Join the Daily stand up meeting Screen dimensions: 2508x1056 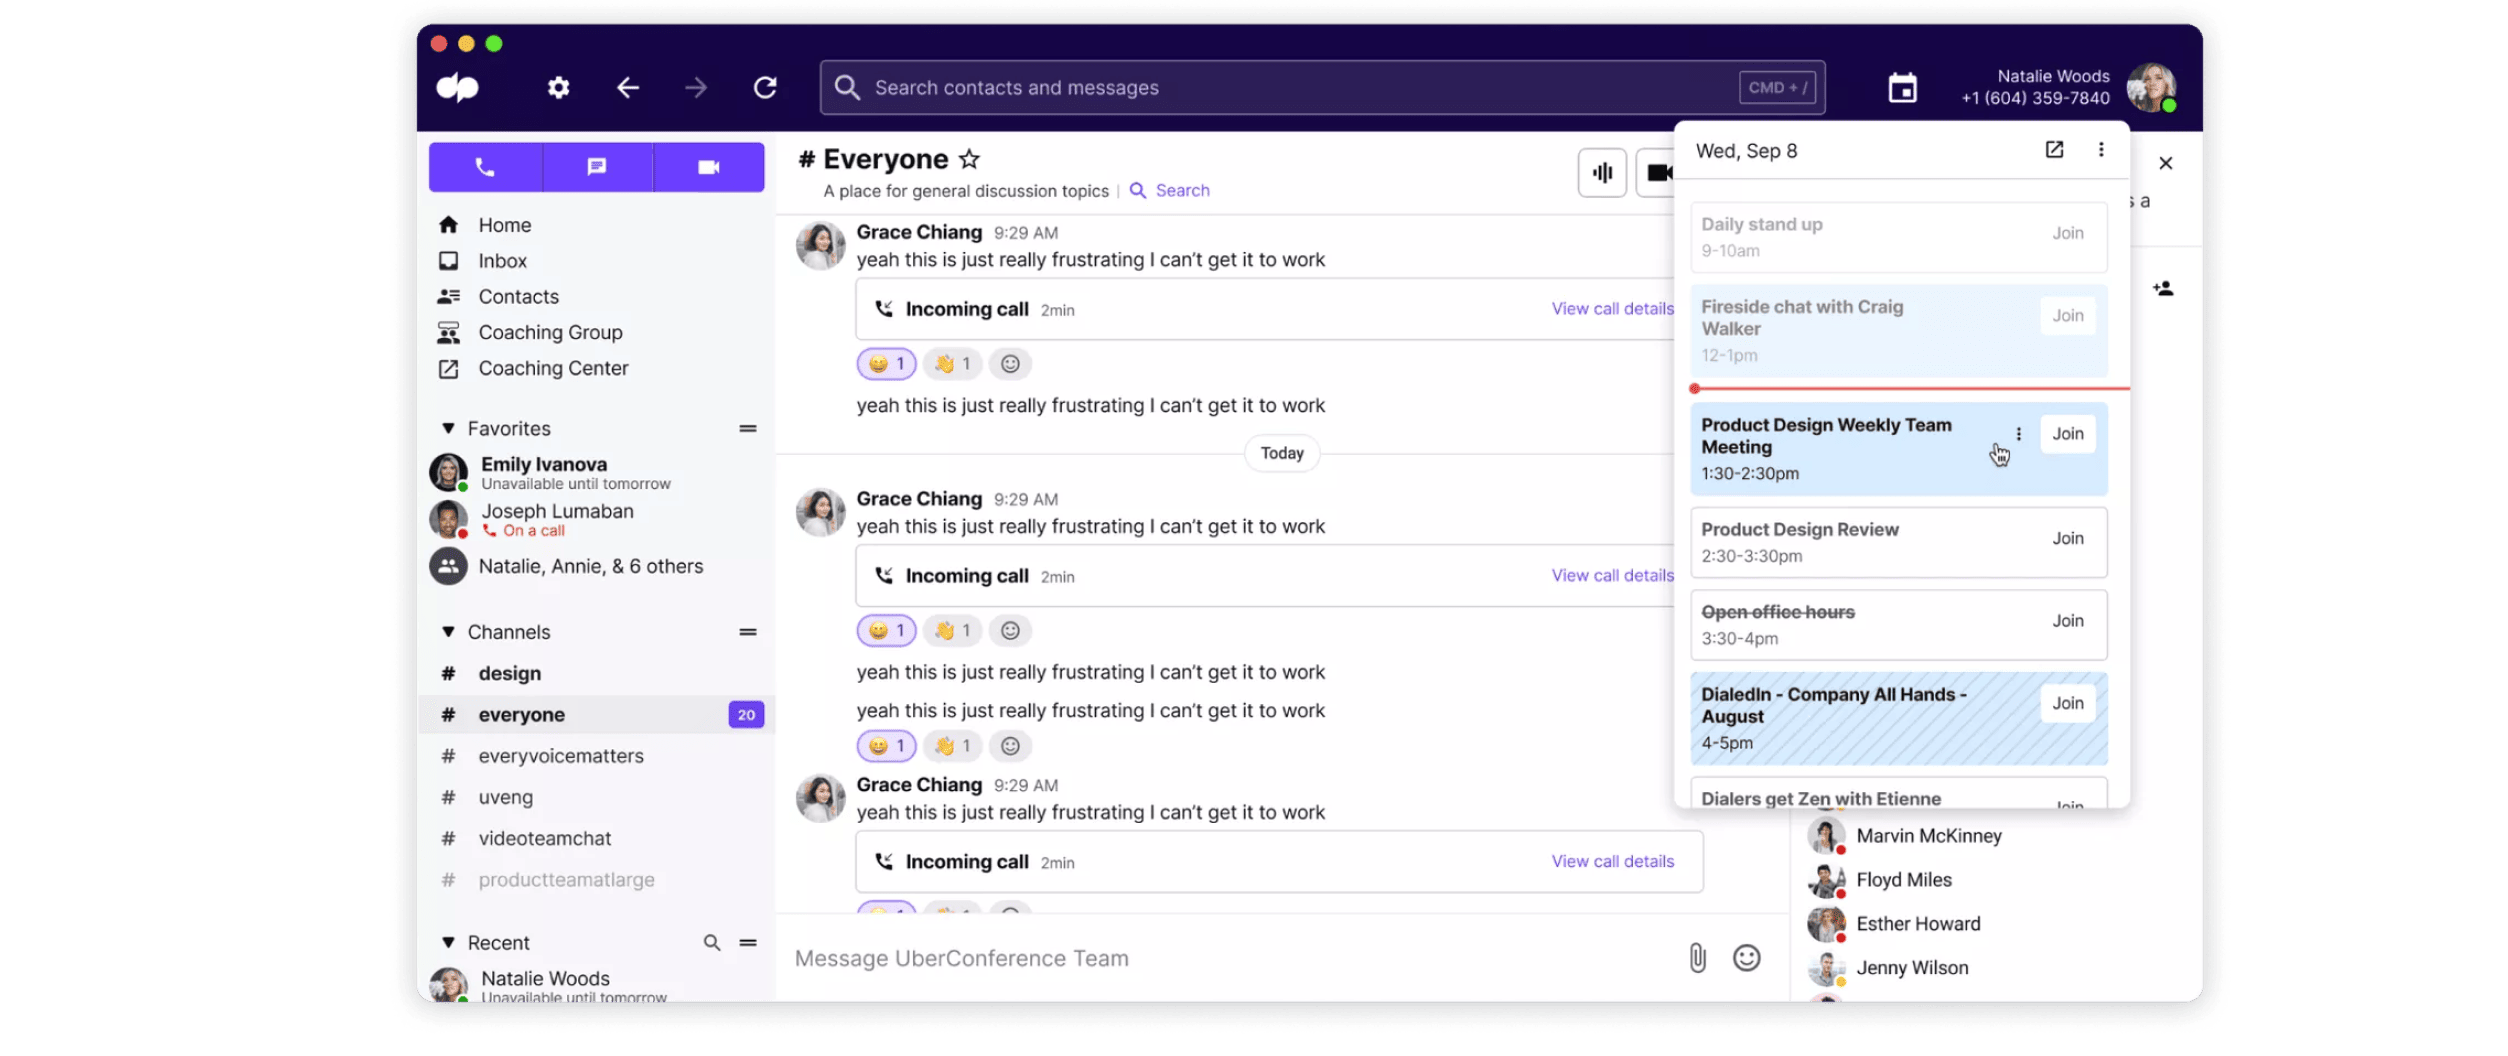click(2067, 233)
